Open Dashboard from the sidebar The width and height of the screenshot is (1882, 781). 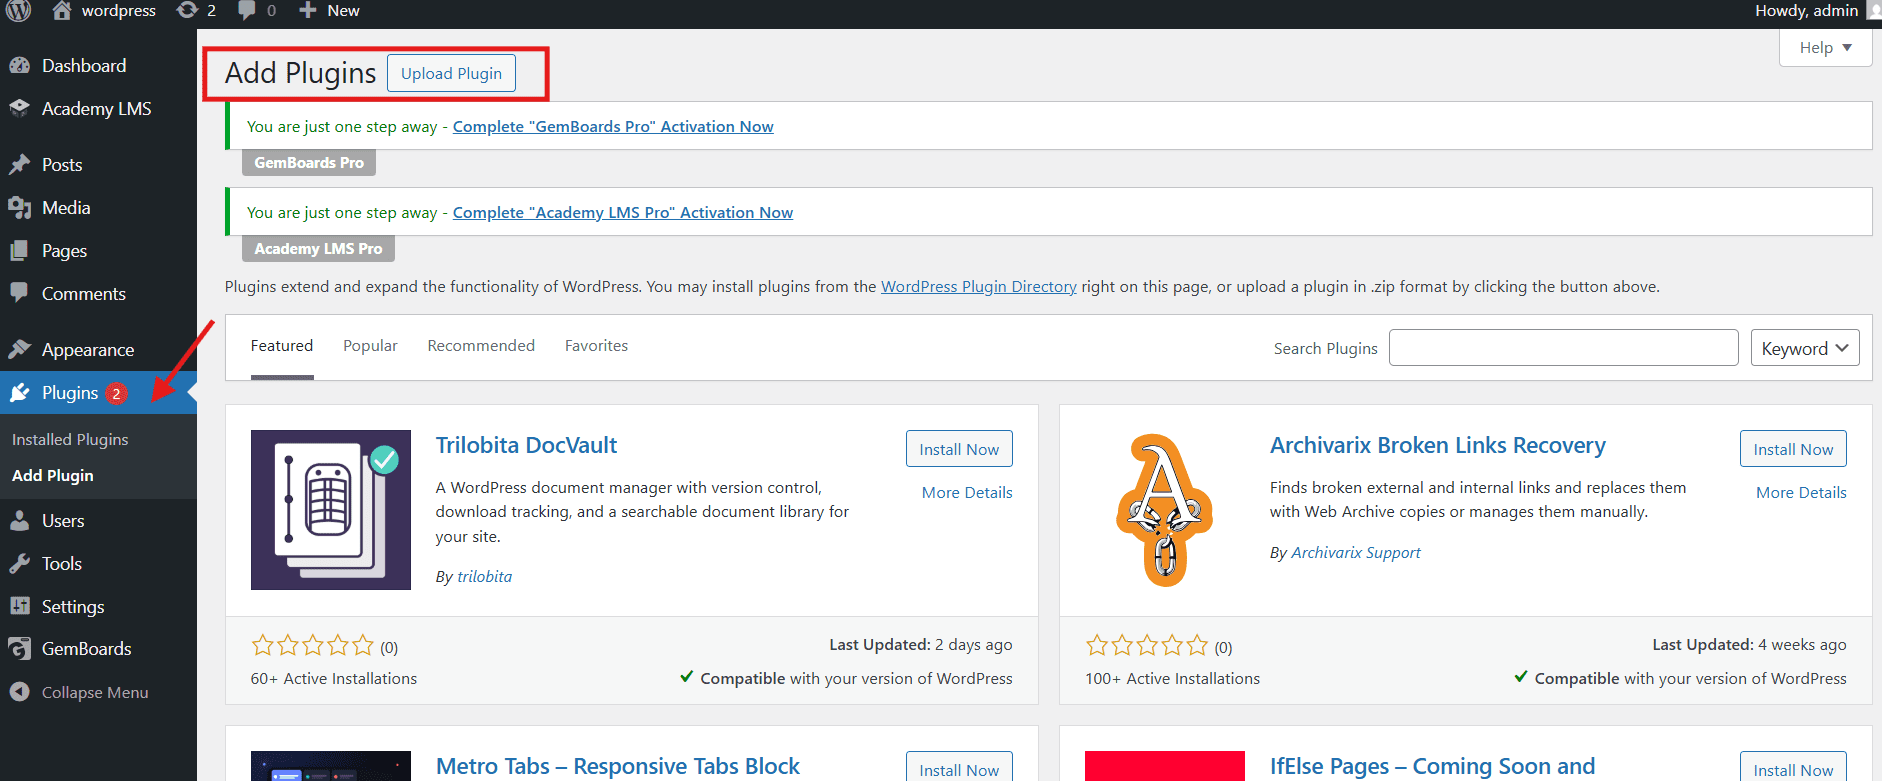(x=83, y=66)
